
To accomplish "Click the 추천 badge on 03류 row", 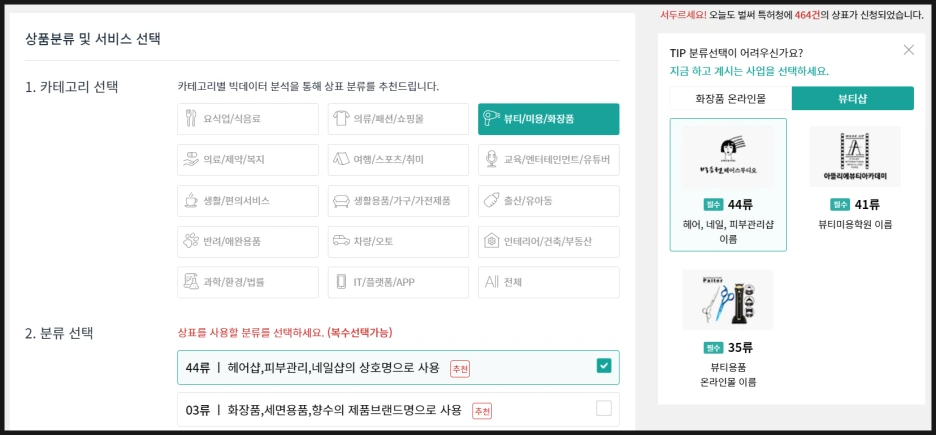I will pos(482,411).
